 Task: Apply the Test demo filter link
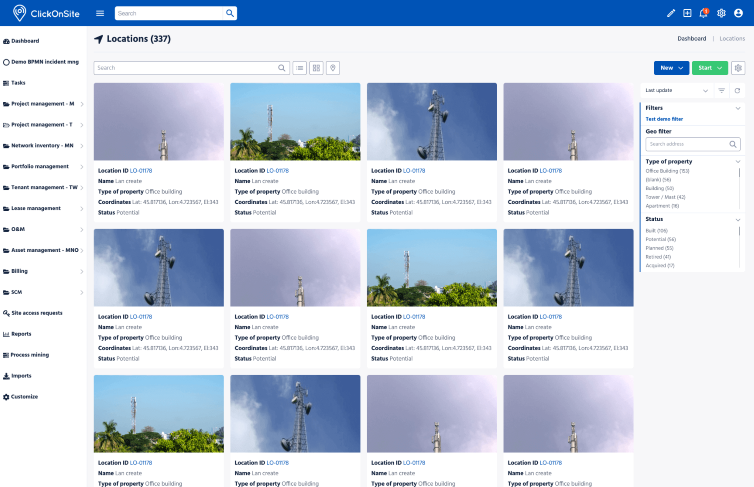point(664,119)
